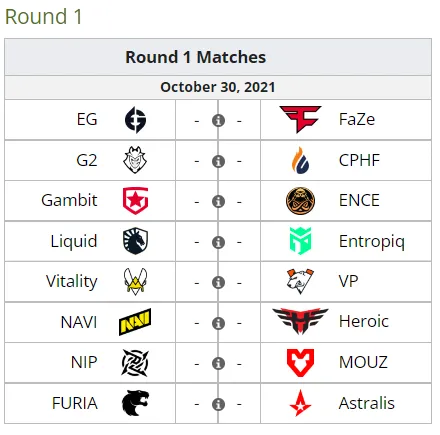This screenshot has width=440, height=435.
Task: Click the Evil Geniuses team logo
Action: [x=135, y=120]
